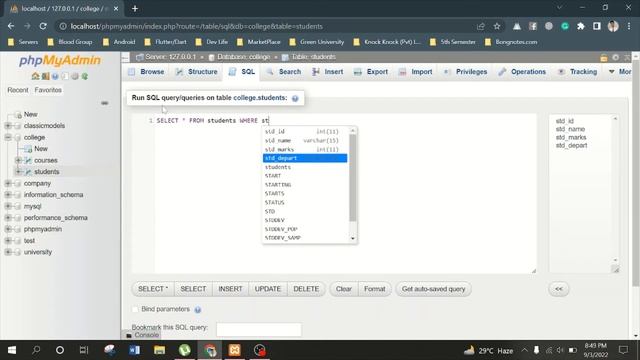
Task: Open the notification center icon
Action: (x=623, y=350)
